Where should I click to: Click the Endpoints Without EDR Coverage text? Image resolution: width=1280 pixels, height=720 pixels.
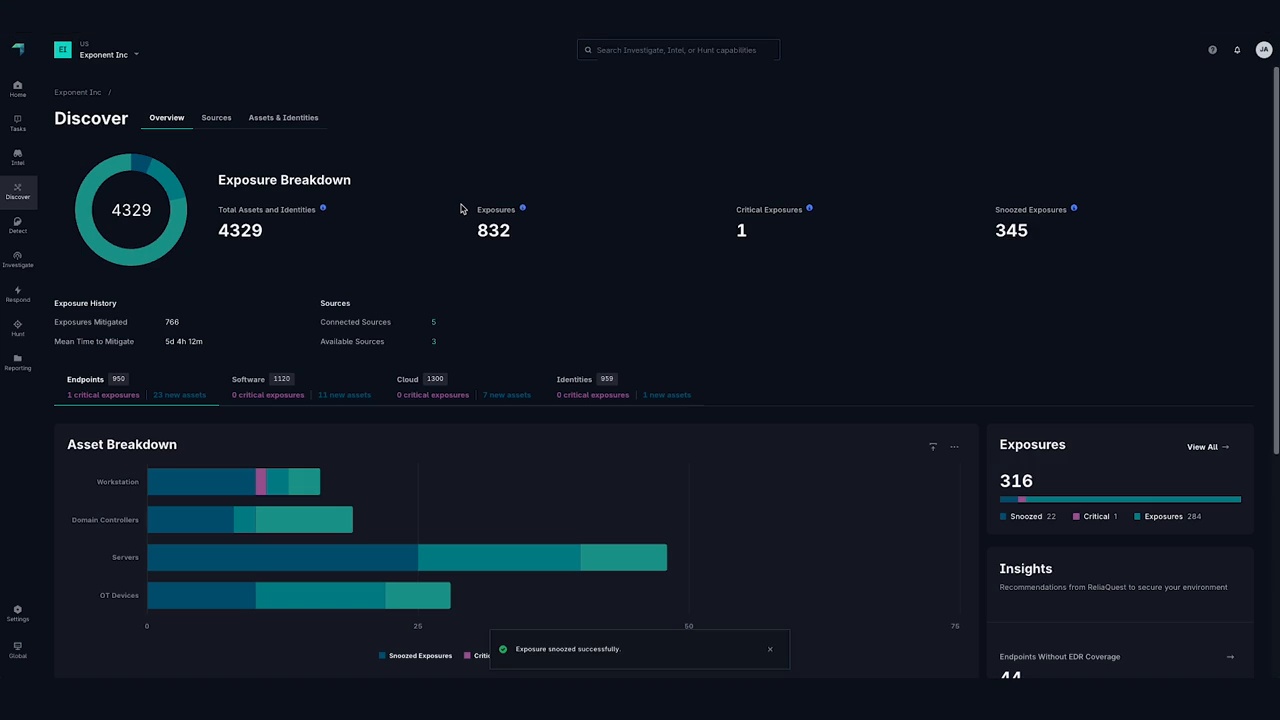(x=1059, y=657)
